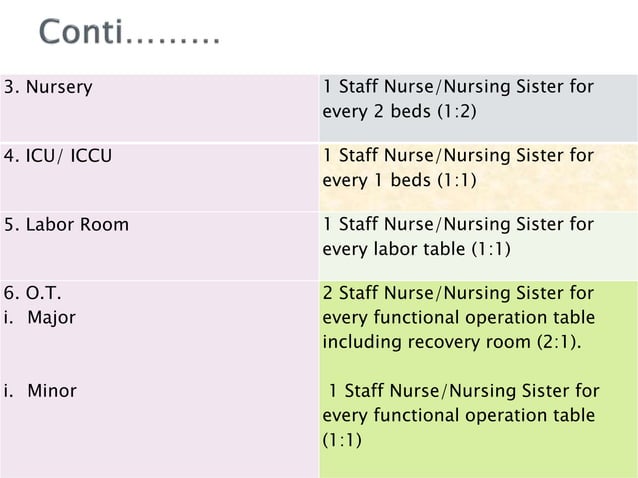Viewport: 638px width, 478px height.
Task: Select the "3. Nursery" table cell
Action: [49, 87]
